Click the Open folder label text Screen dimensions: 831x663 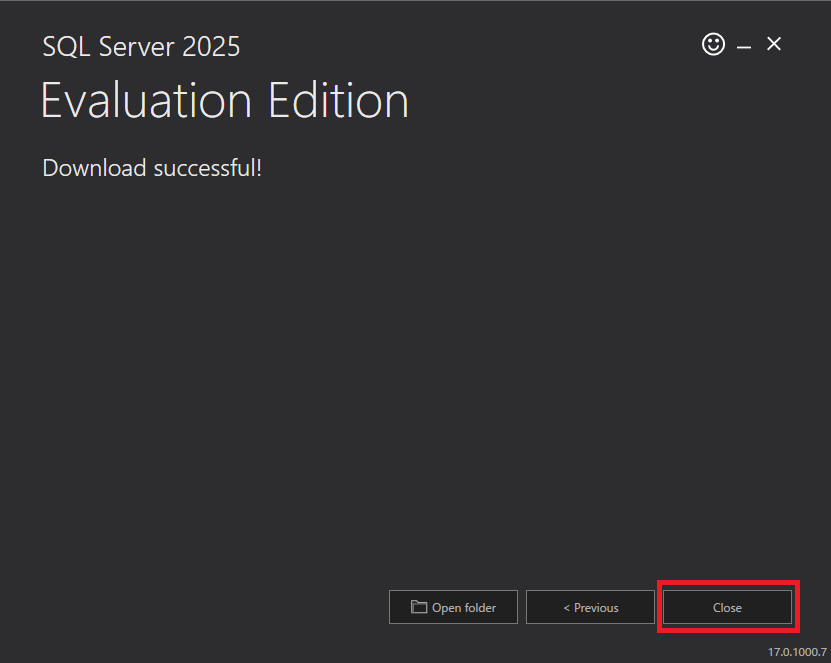coord(464,608)
